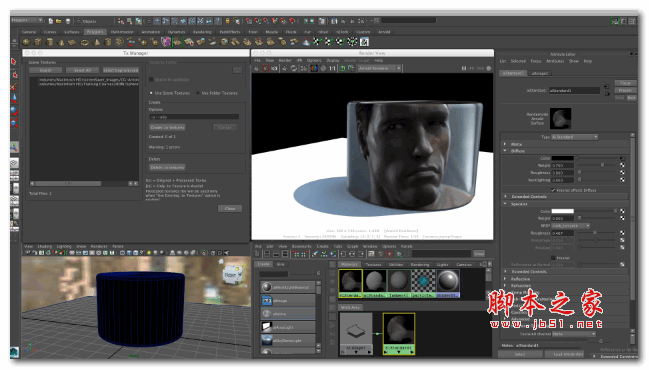649x370 pixels.
Task: Select the Use Scene Textures radio button
Action: (x=151, y=93)
